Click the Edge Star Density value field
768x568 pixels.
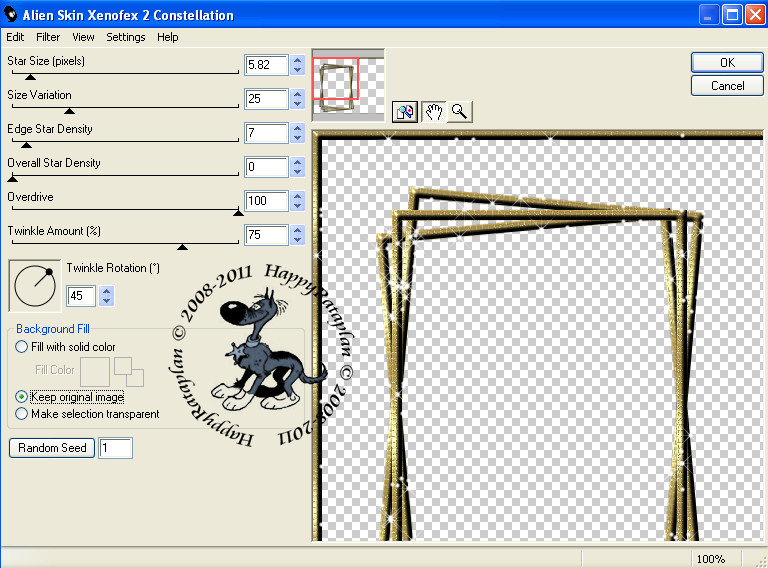coord(266,133)
